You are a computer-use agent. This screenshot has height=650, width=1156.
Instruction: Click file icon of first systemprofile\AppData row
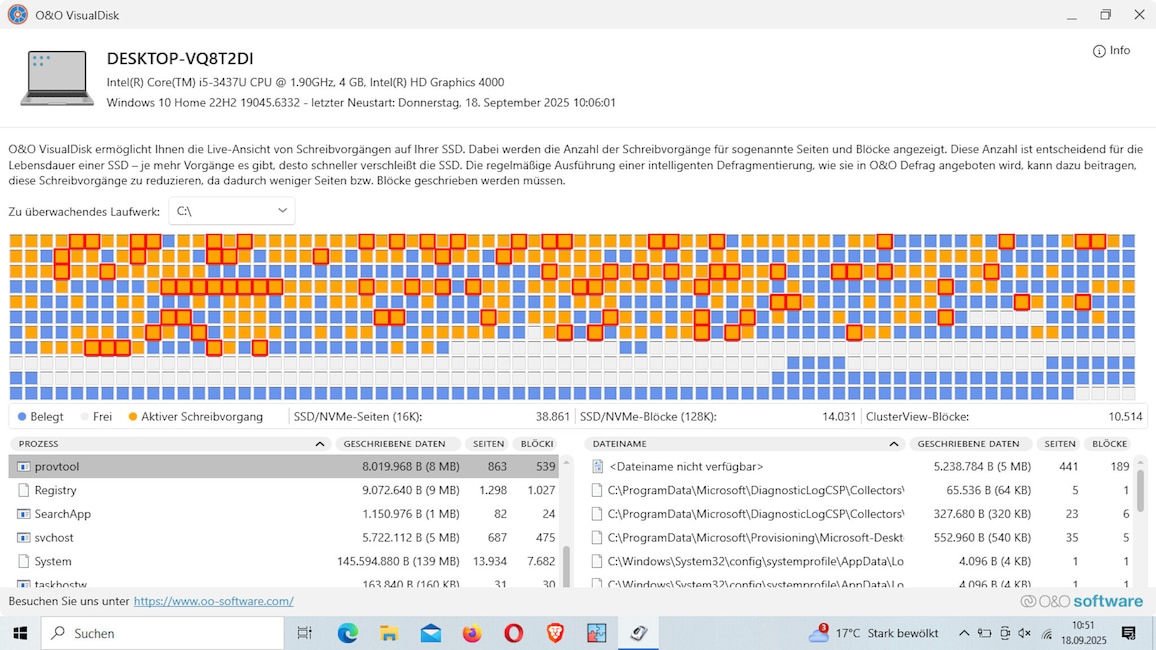tap(597, 561)
